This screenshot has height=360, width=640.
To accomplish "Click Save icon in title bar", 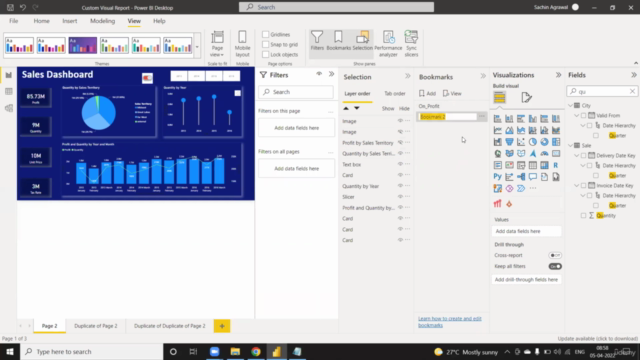I will tap(10, 7).
